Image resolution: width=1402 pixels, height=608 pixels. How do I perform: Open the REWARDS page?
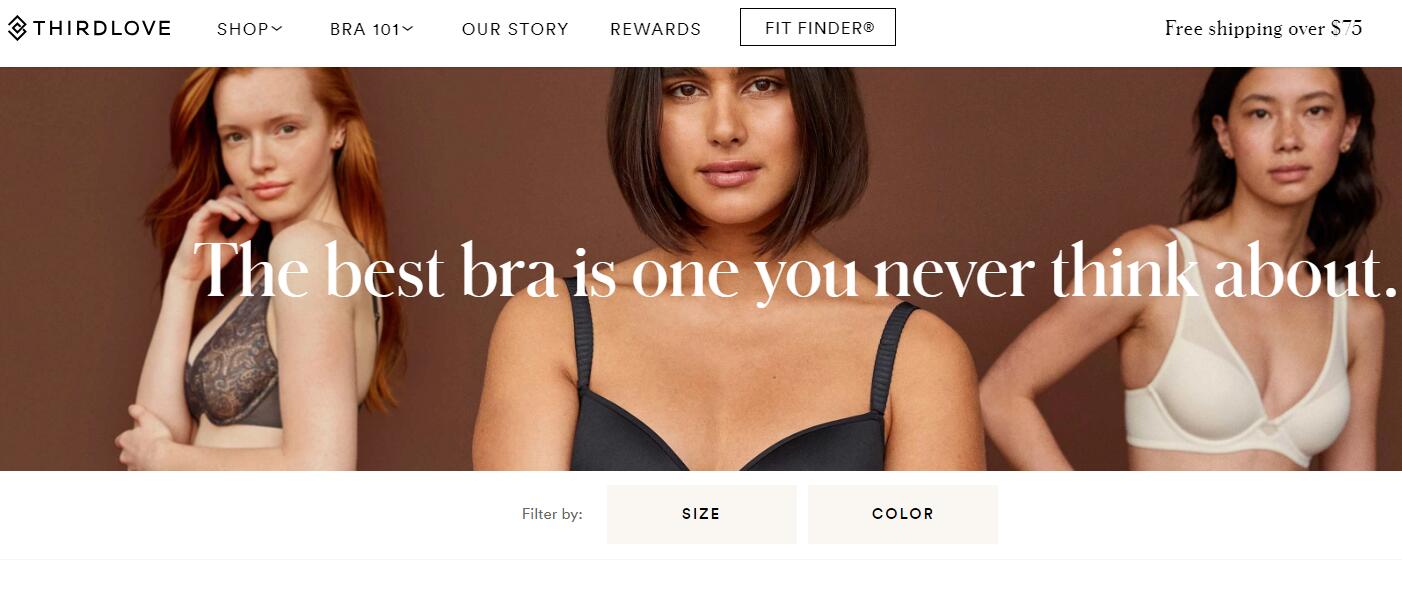click(656, 29)
